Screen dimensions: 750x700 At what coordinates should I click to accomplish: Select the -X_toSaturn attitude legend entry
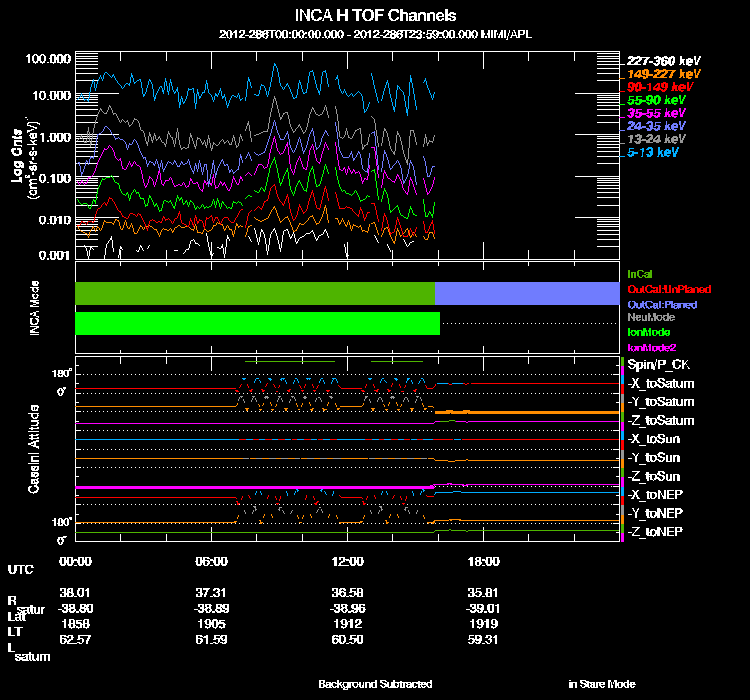click(x=661, y=384)
